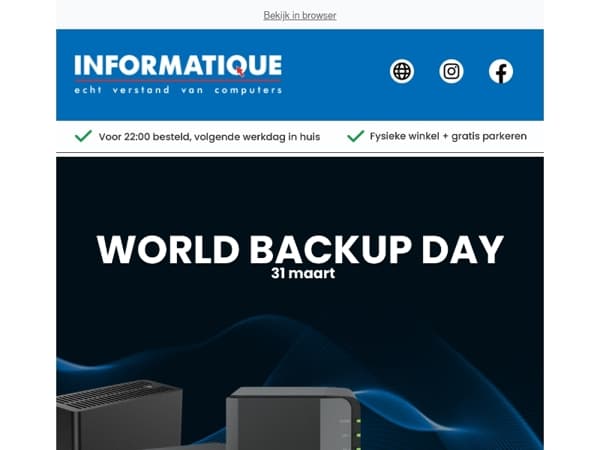Click the 'WORLD BACKUP DAY' headline
Image resolution: width=600 pixels, height=450 pixels.
point(300,249)
